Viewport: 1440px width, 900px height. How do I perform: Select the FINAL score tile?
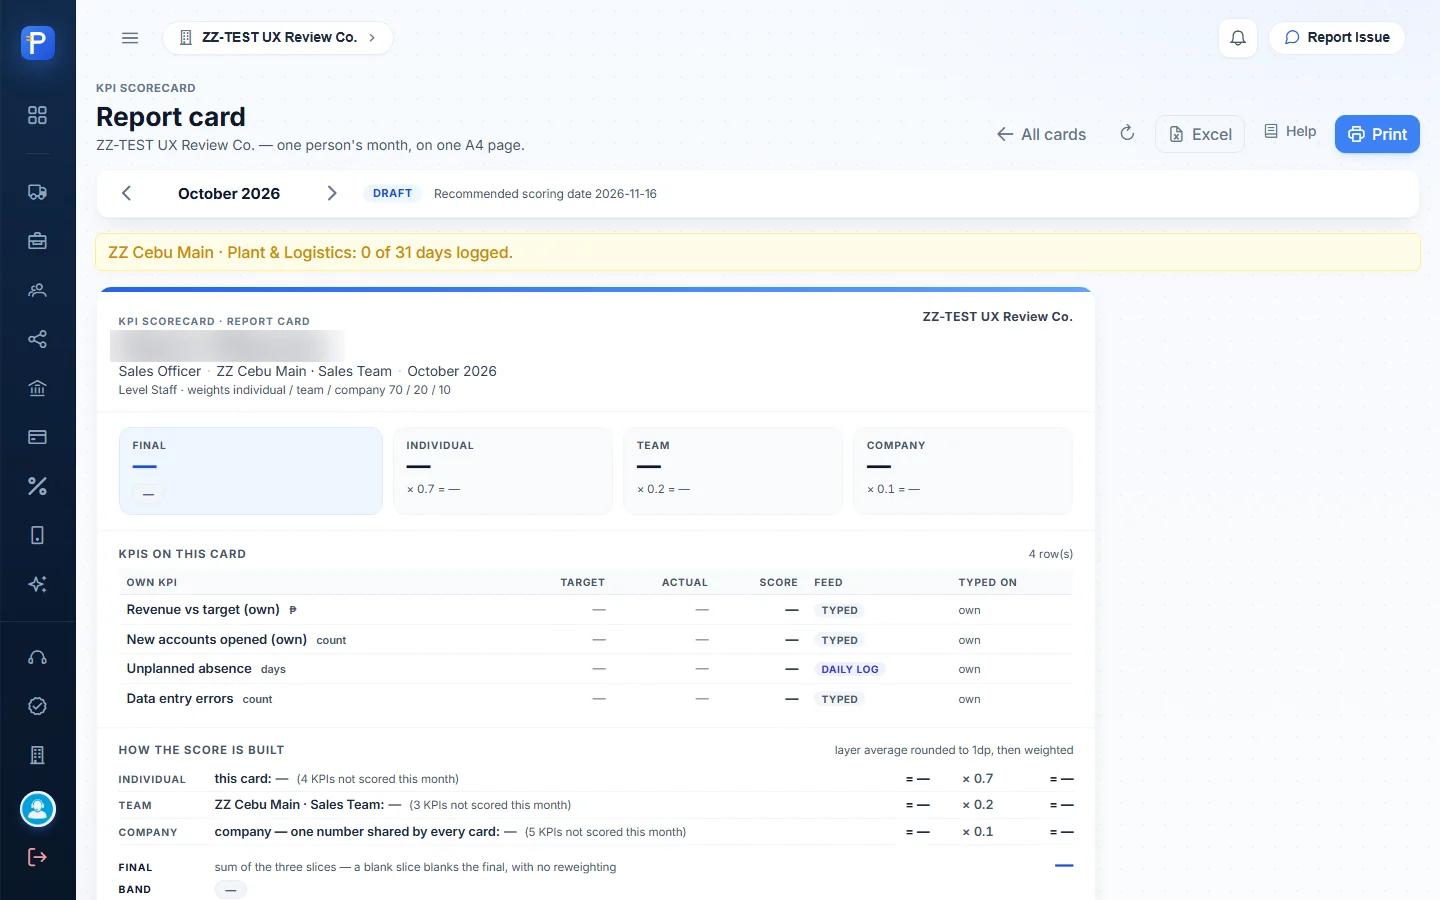tap(251, 471)
